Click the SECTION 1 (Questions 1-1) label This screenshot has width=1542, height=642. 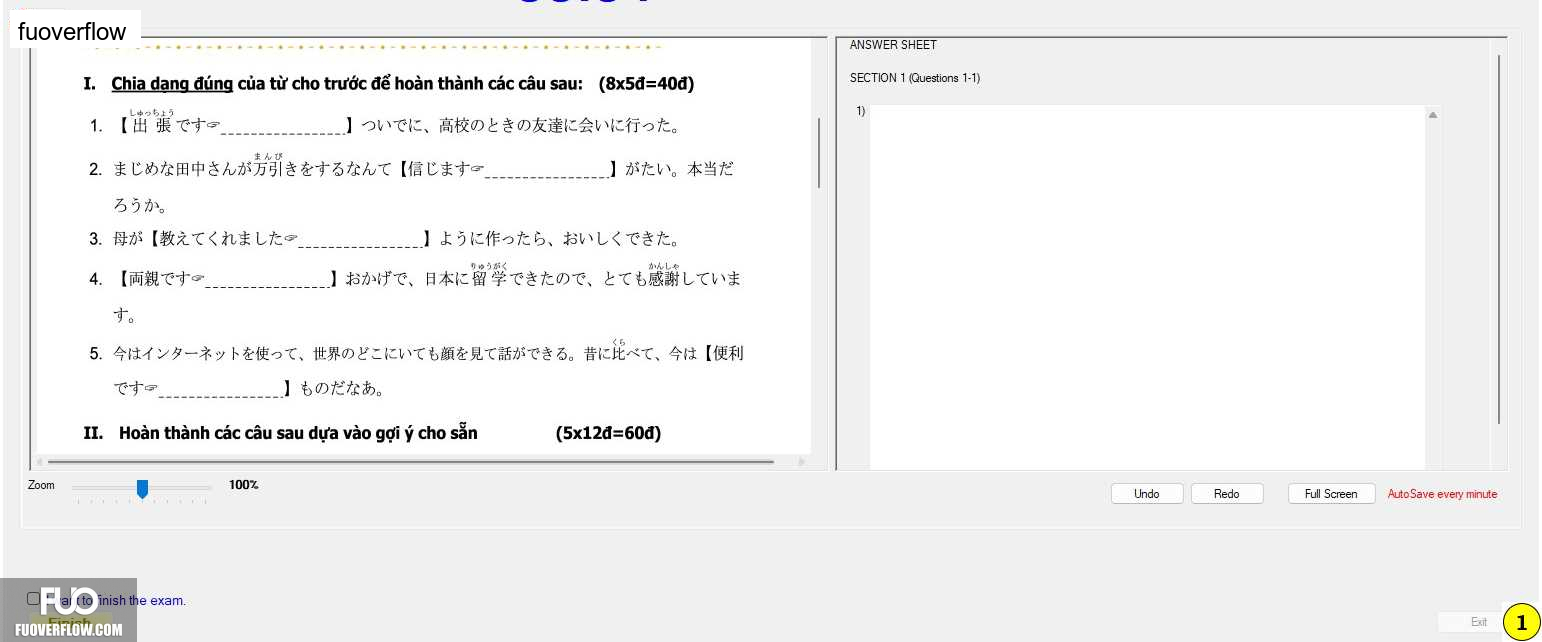pos(915,78)
